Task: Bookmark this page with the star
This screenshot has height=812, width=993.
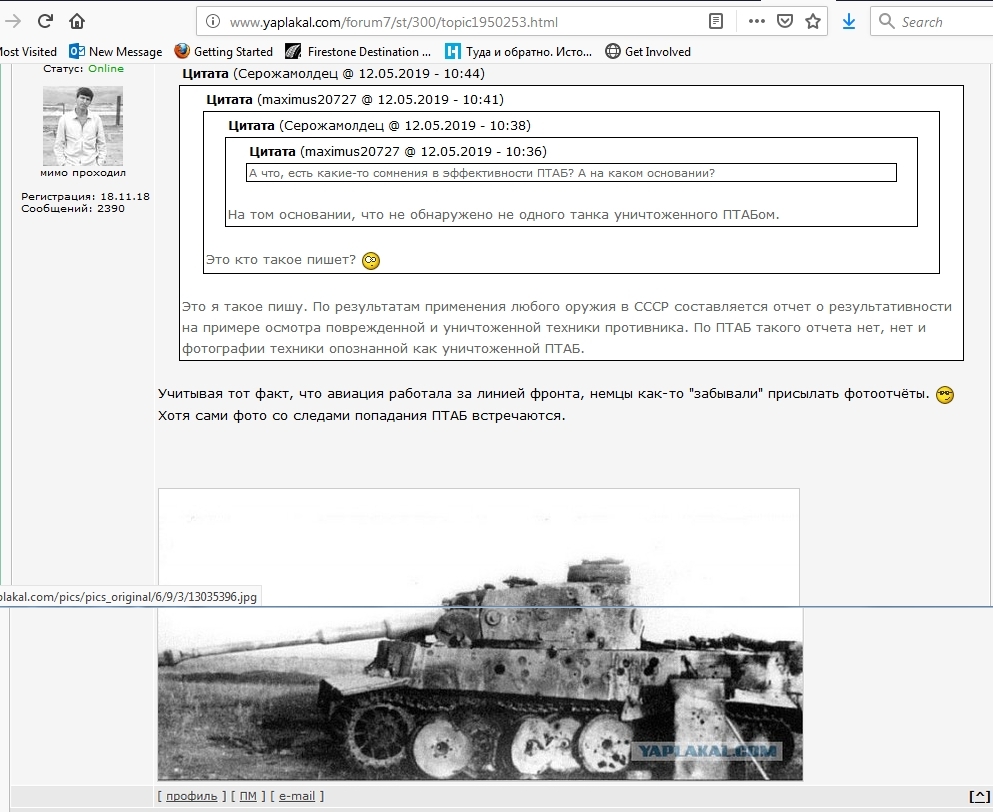Action: click(x=813, y=22)
